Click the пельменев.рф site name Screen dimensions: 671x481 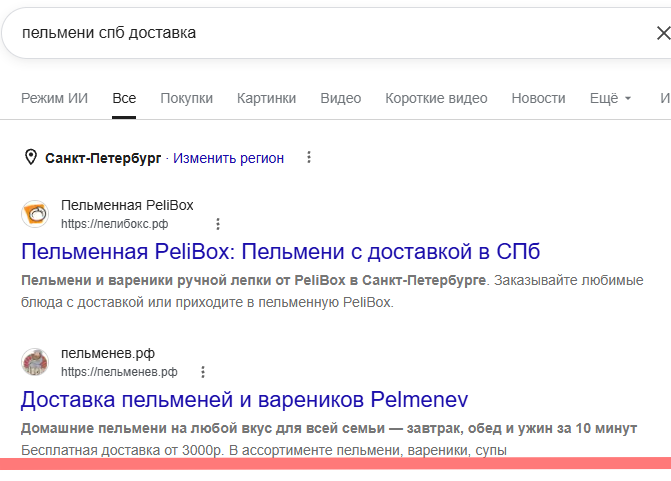click(108, 353)
